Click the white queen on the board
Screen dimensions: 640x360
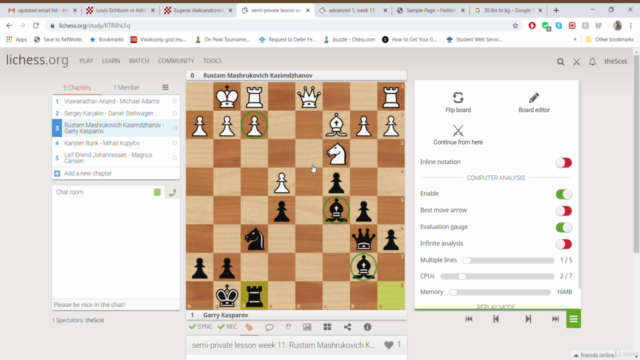pos(309,96)
